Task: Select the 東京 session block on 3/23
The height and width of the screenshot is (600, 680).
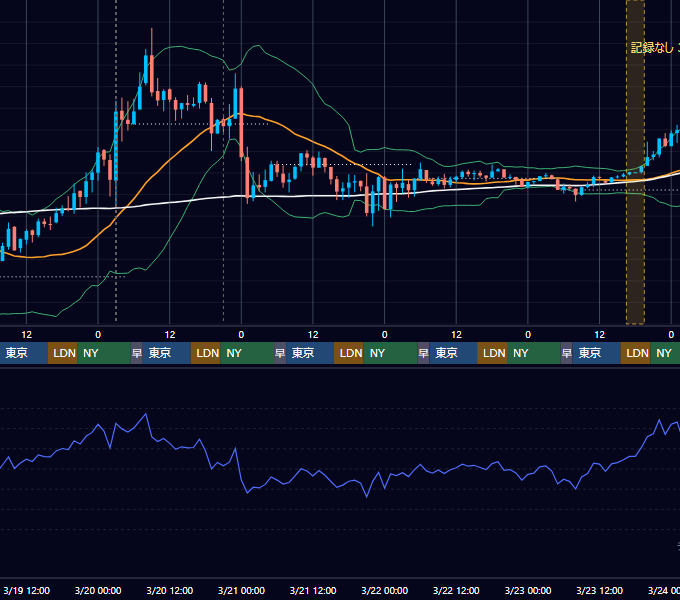Action: (x=597, y=353)
